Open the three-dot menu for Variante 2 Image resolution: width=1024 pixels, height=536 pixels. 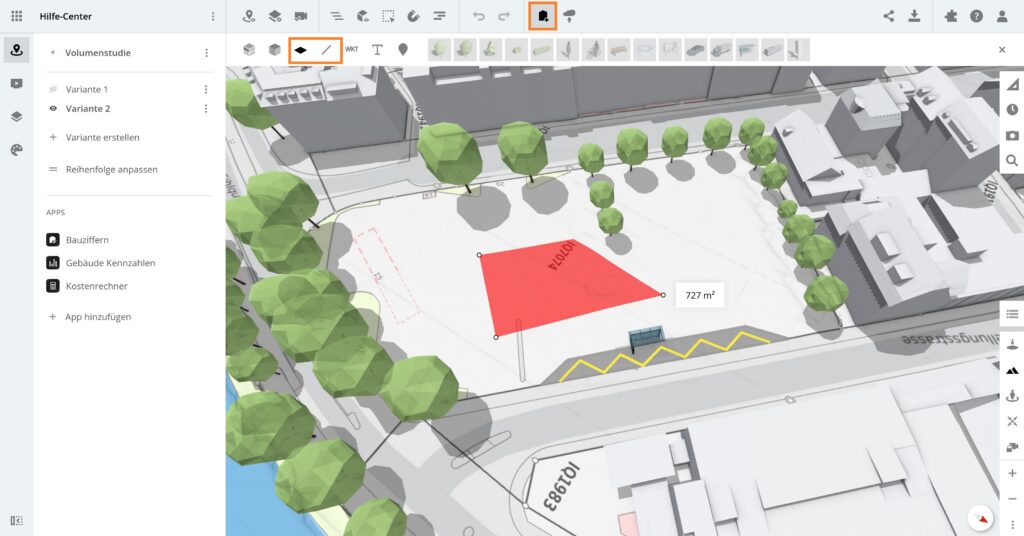tap(206, 108)
